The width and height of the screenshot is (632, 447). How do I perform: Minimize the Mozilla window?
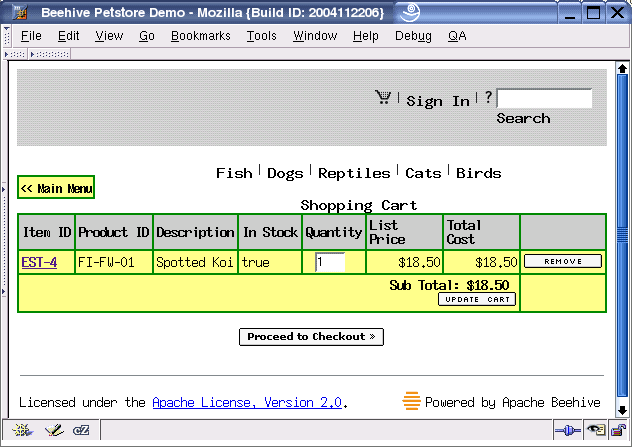[x=570, y=13]
